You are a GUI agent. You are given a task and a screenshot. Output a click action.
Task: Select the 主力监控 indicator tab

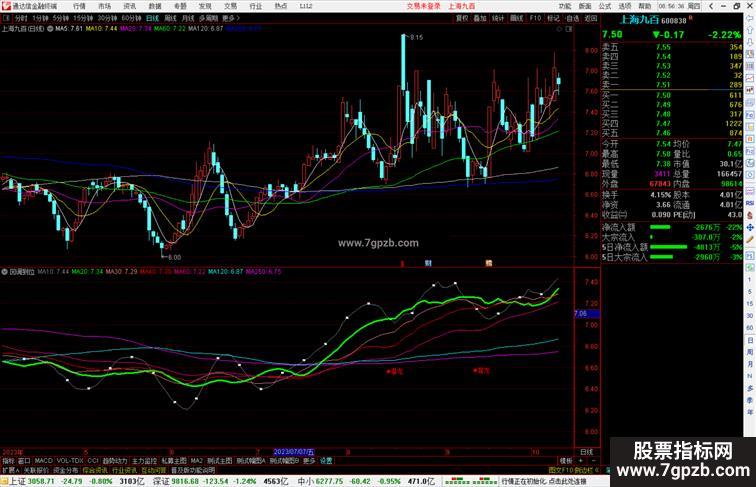tap(144, 460)
